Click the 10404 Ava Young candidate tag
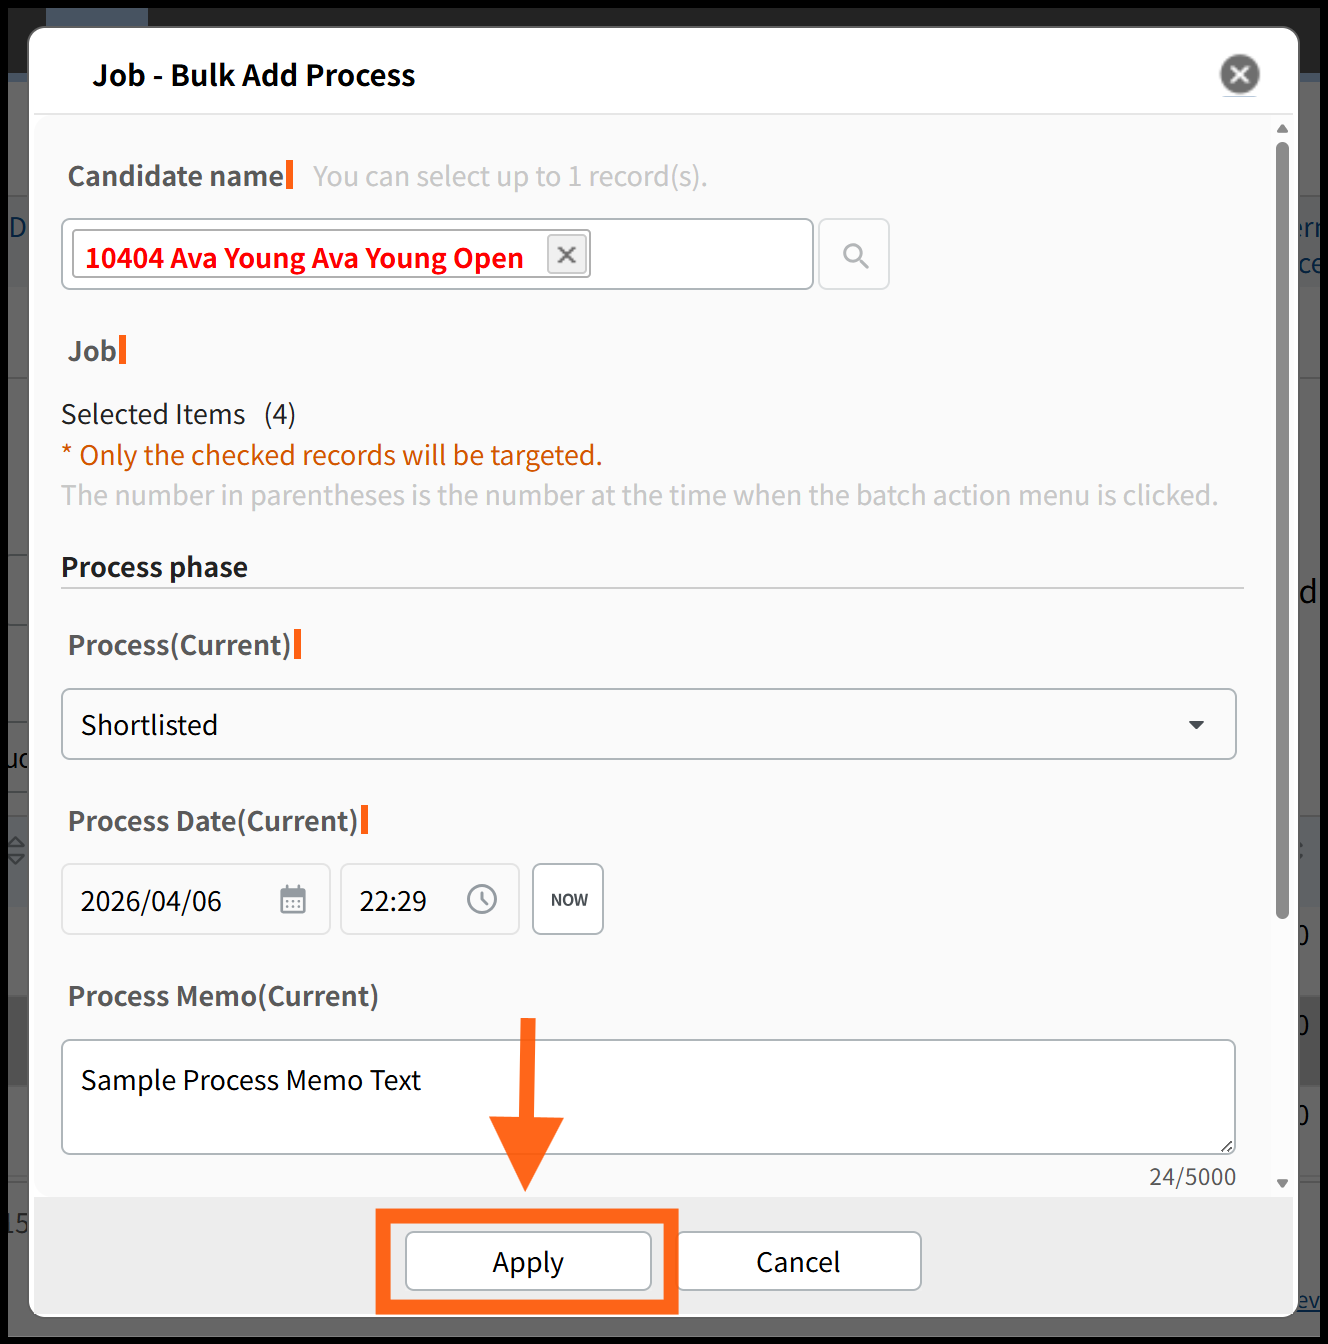This screenshot has width=1328, height=1344. coord(304,257)
